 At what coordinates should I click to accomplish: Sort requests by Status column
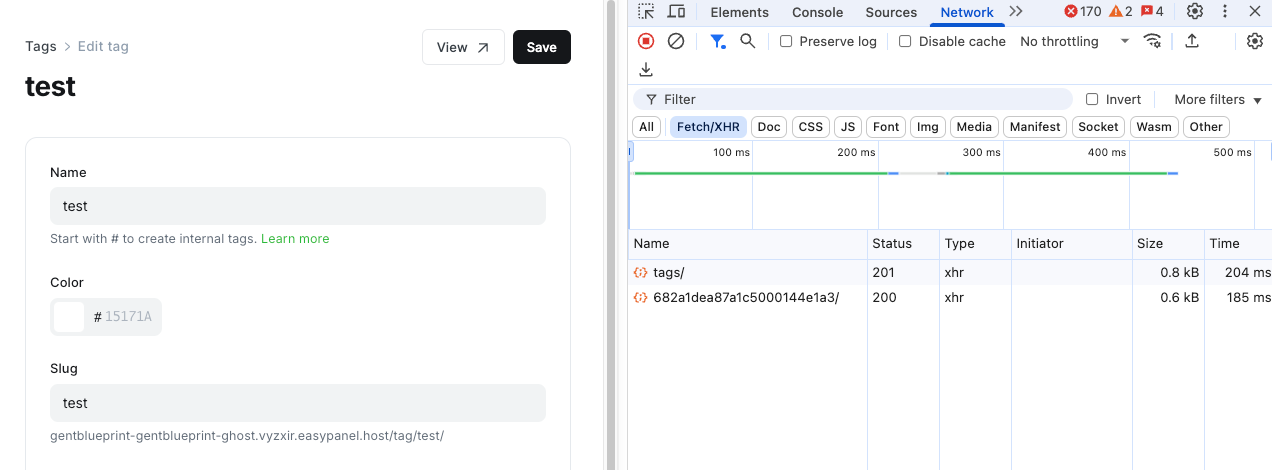pos(904,244)
